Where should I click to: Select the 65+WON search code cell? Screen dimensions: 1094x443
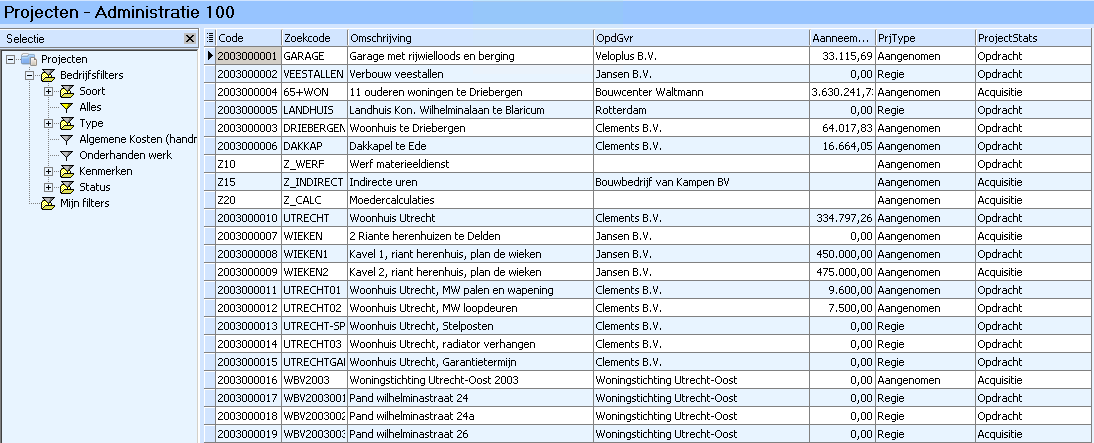pos(314,92)
